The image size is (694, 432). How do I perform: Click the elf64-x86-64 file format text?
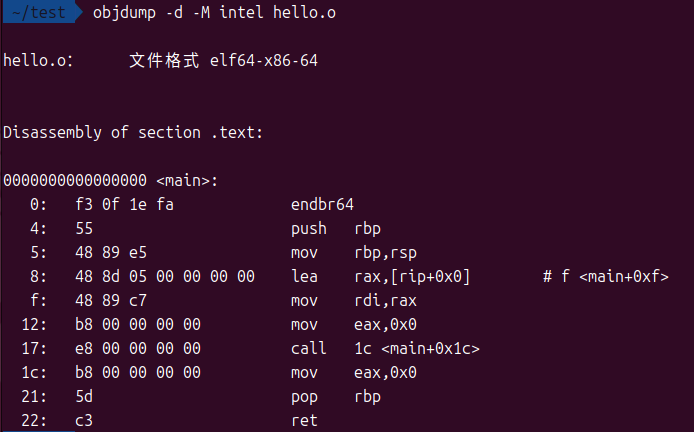click(264, 61)
